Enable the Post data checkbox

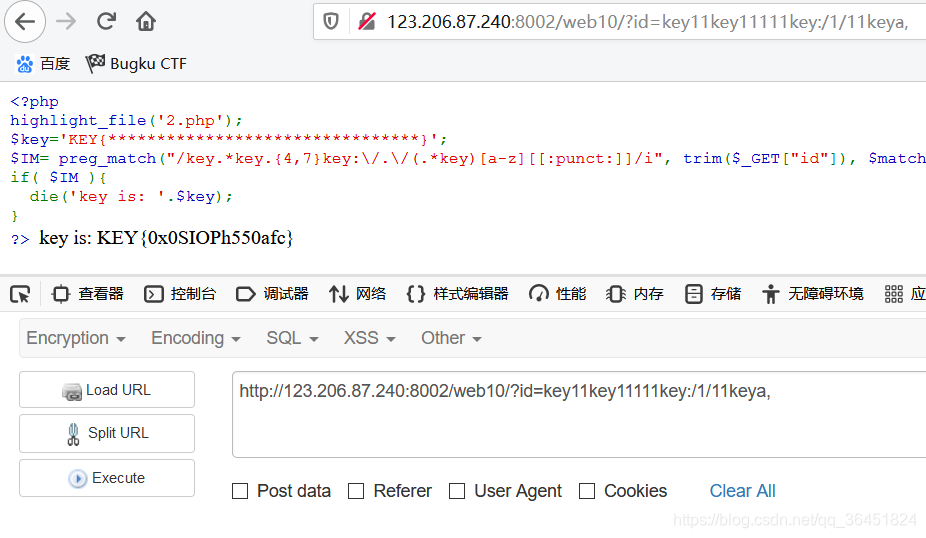(240, 491)
